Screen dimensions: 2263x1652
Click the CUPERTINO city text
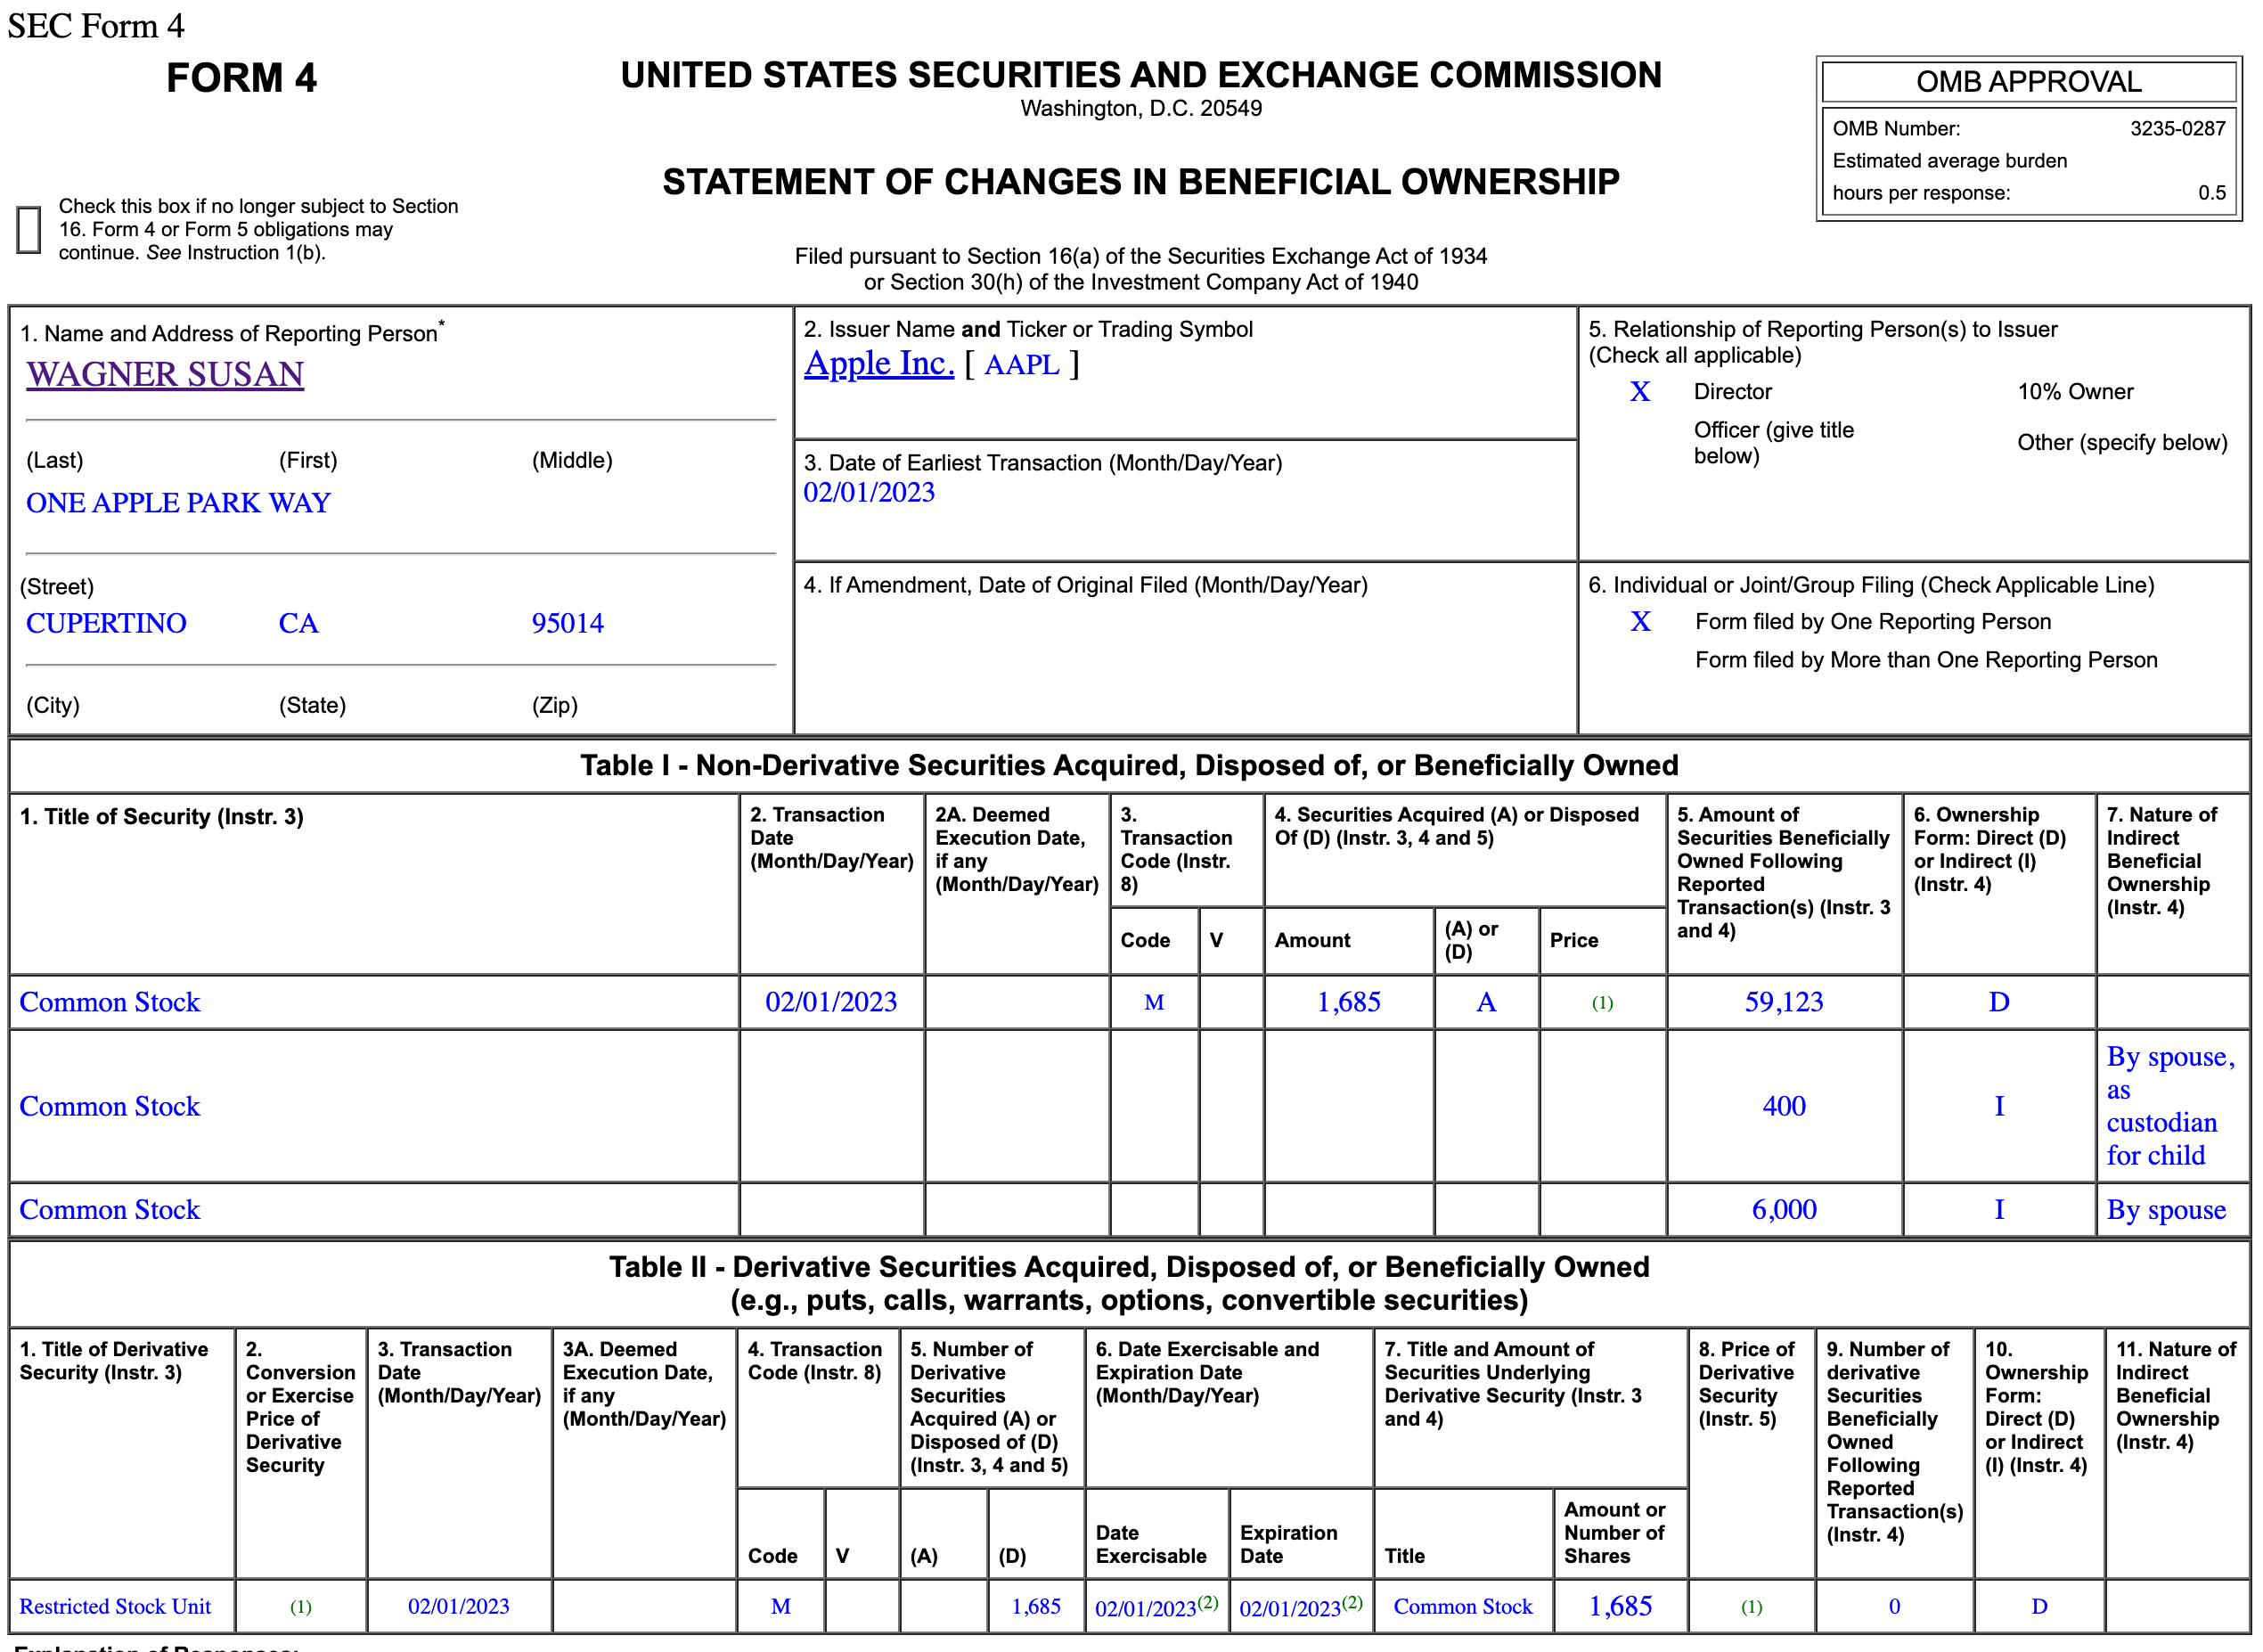pos(106,623)
